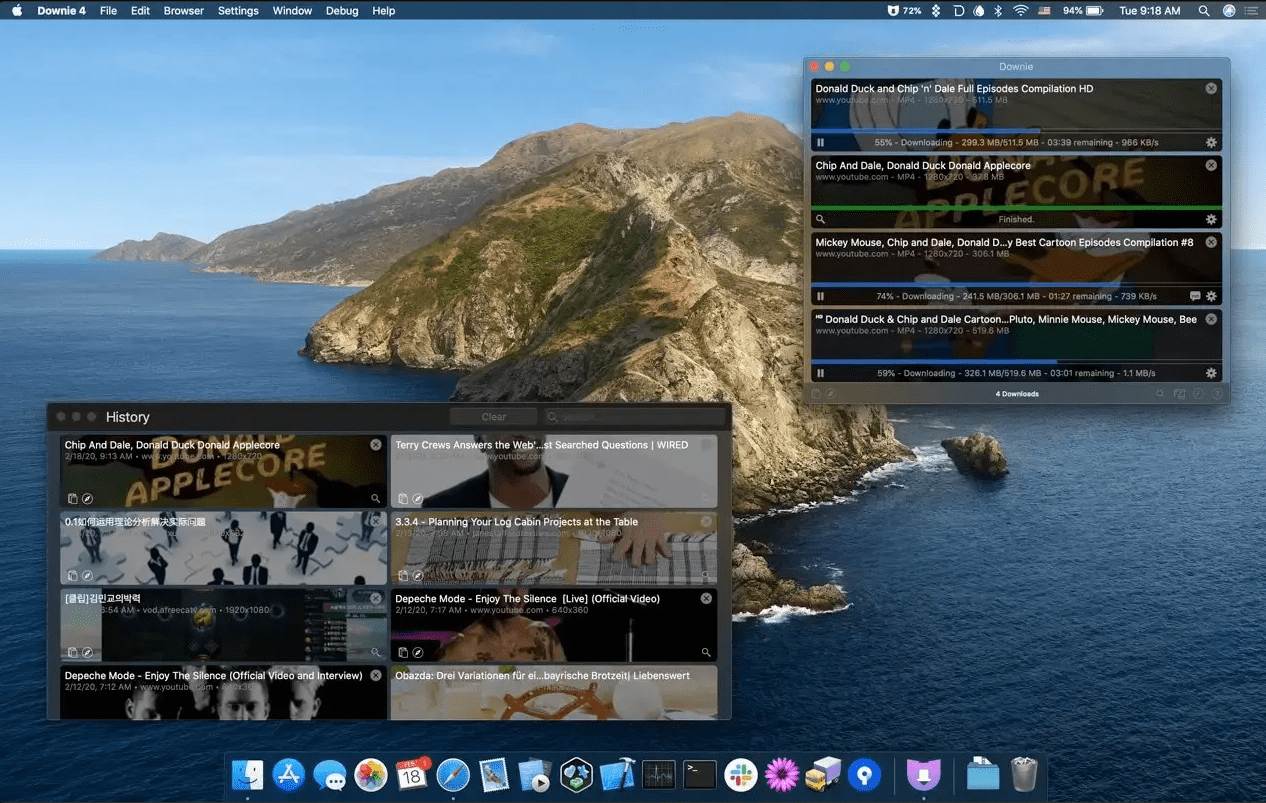1266x803 pixels.
Task: Pause the Donald Duck & Chip and Dale Cartoon download
Action: (x=820, y=373)
